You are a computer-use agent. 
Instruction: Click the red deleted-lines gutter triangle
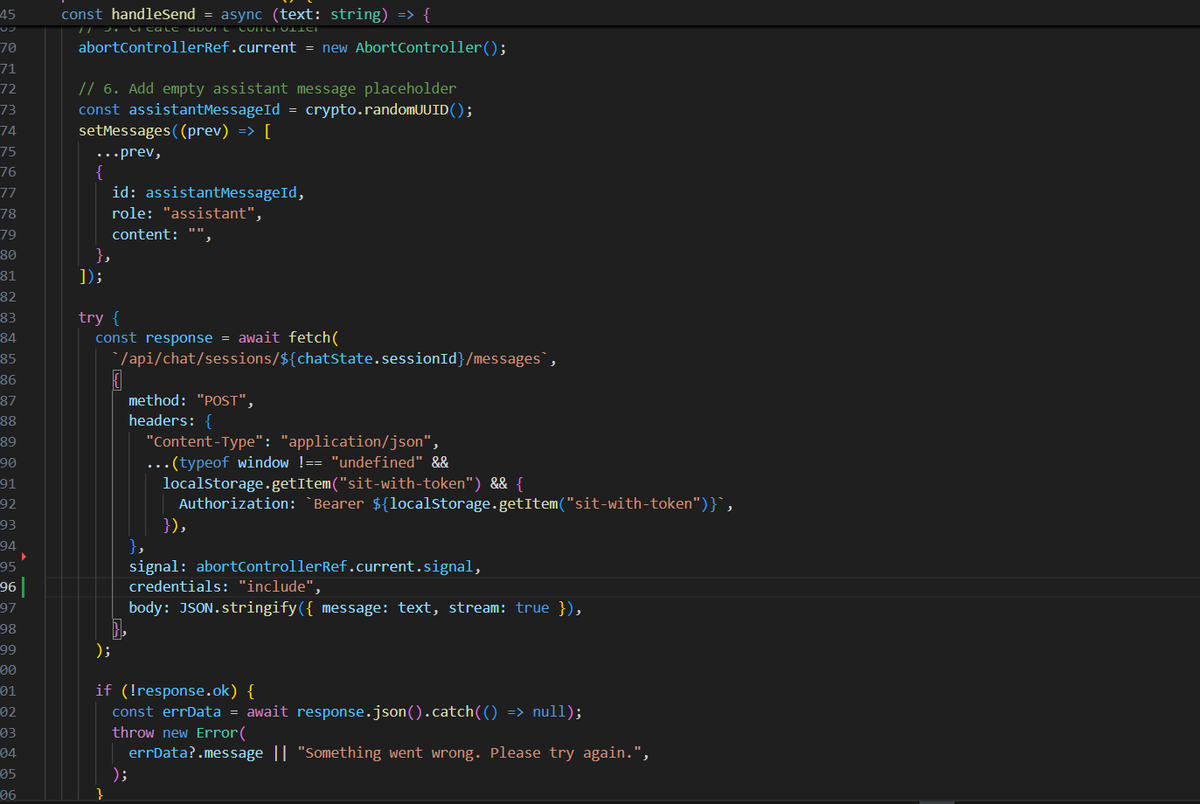[24, 556]
